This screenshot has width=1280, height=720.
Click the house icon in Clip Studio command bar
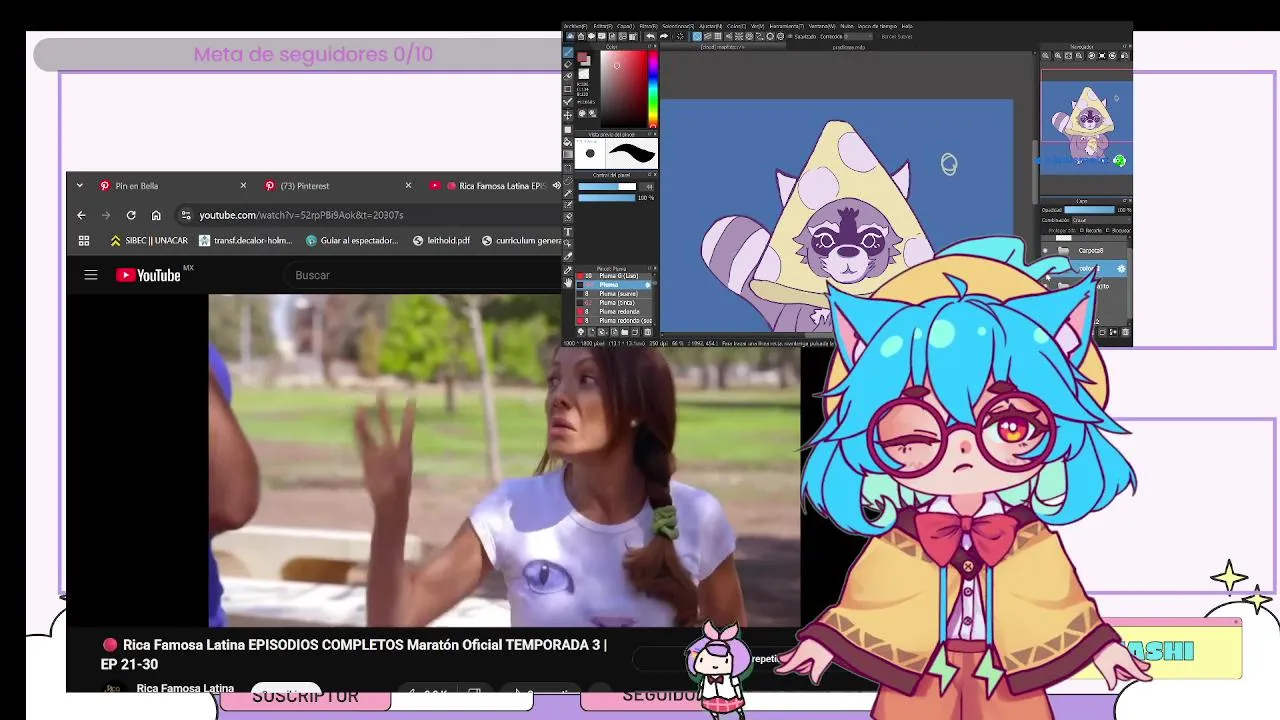[581, 36]
